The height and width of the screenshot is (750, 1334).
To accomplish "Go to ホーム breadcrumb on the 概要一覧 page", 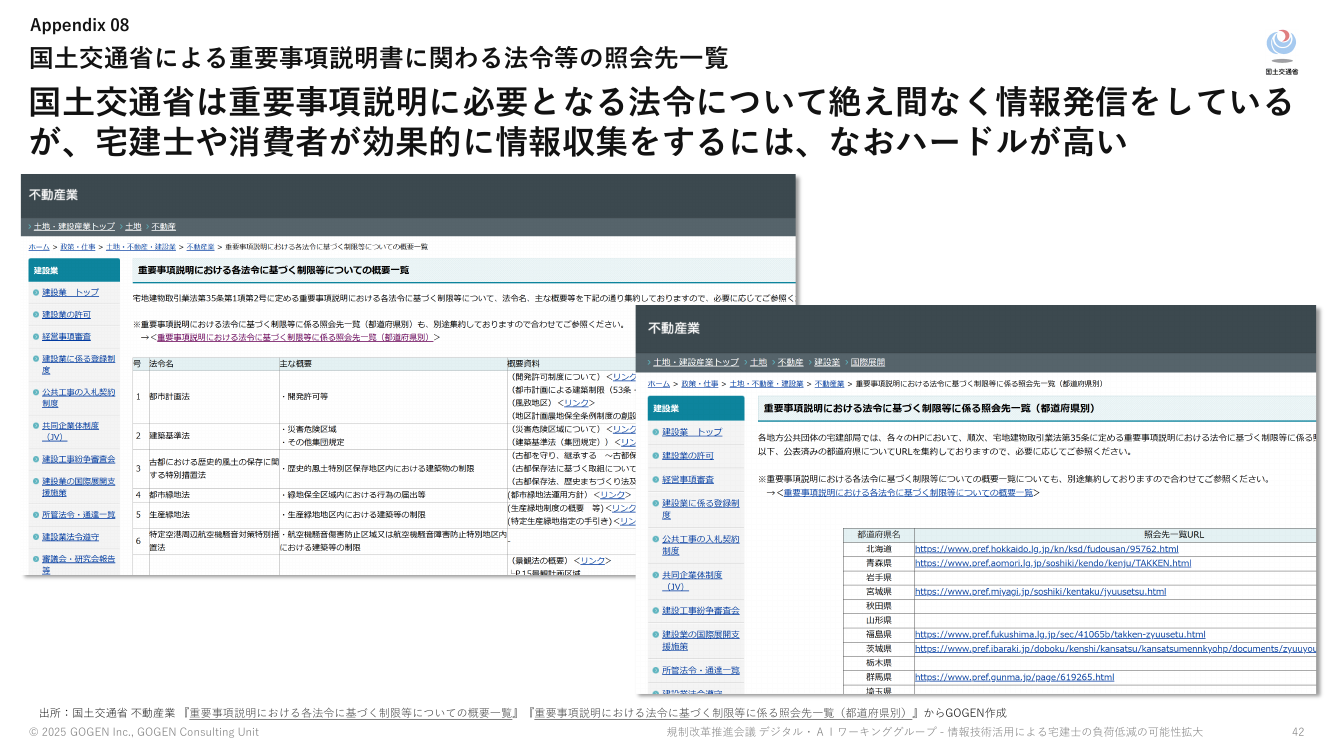I will coord(39,246).
